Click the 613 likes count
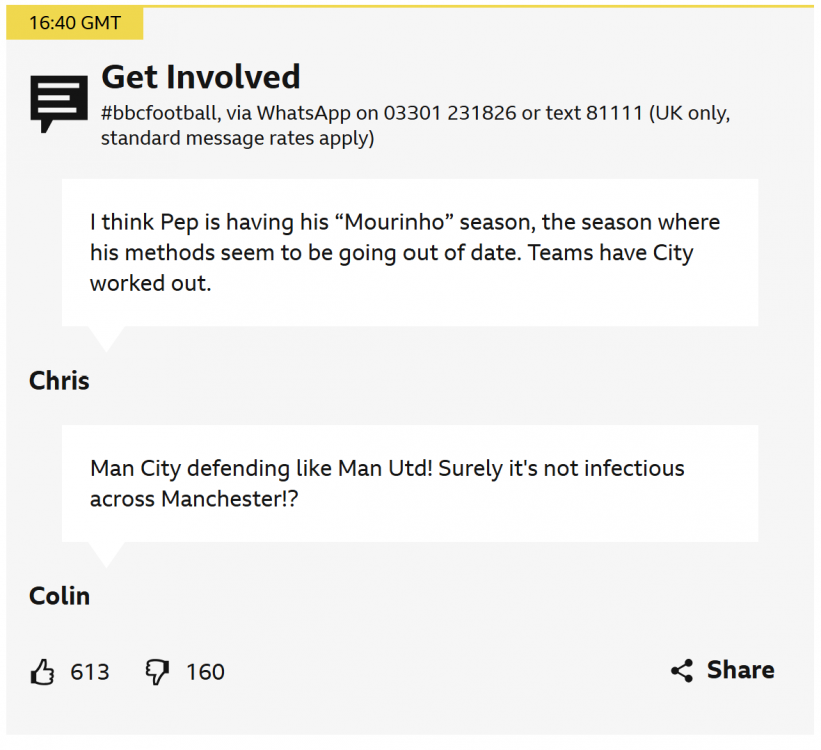The image size is (821, 750). [90, 672]
